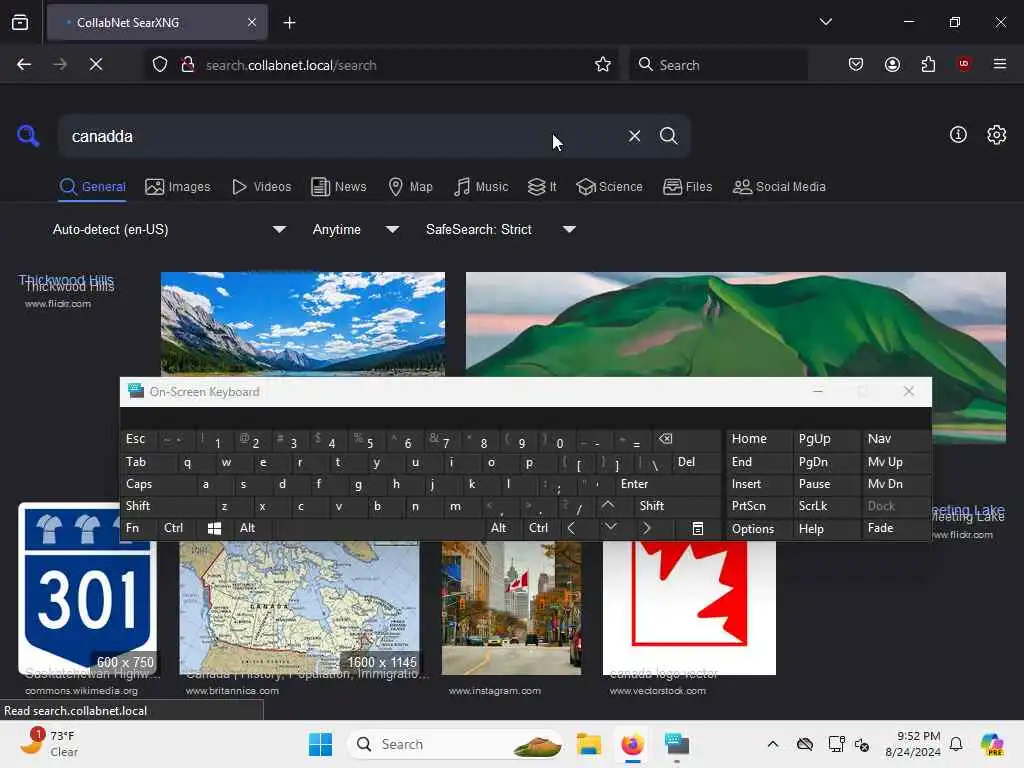Image resolution: width=1024 pixels, height=768 pixels.
Task: Click backspace key on On-Screen Keyboard
Action: click(x=686, y=439)
